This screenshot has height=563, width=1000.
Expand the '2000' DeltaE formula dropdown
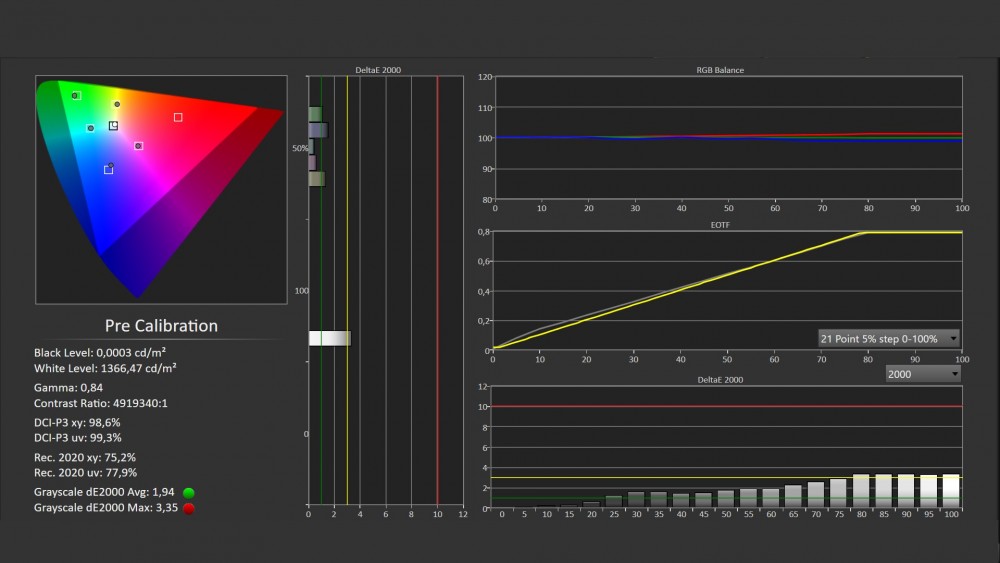click(x=923, y=373)
